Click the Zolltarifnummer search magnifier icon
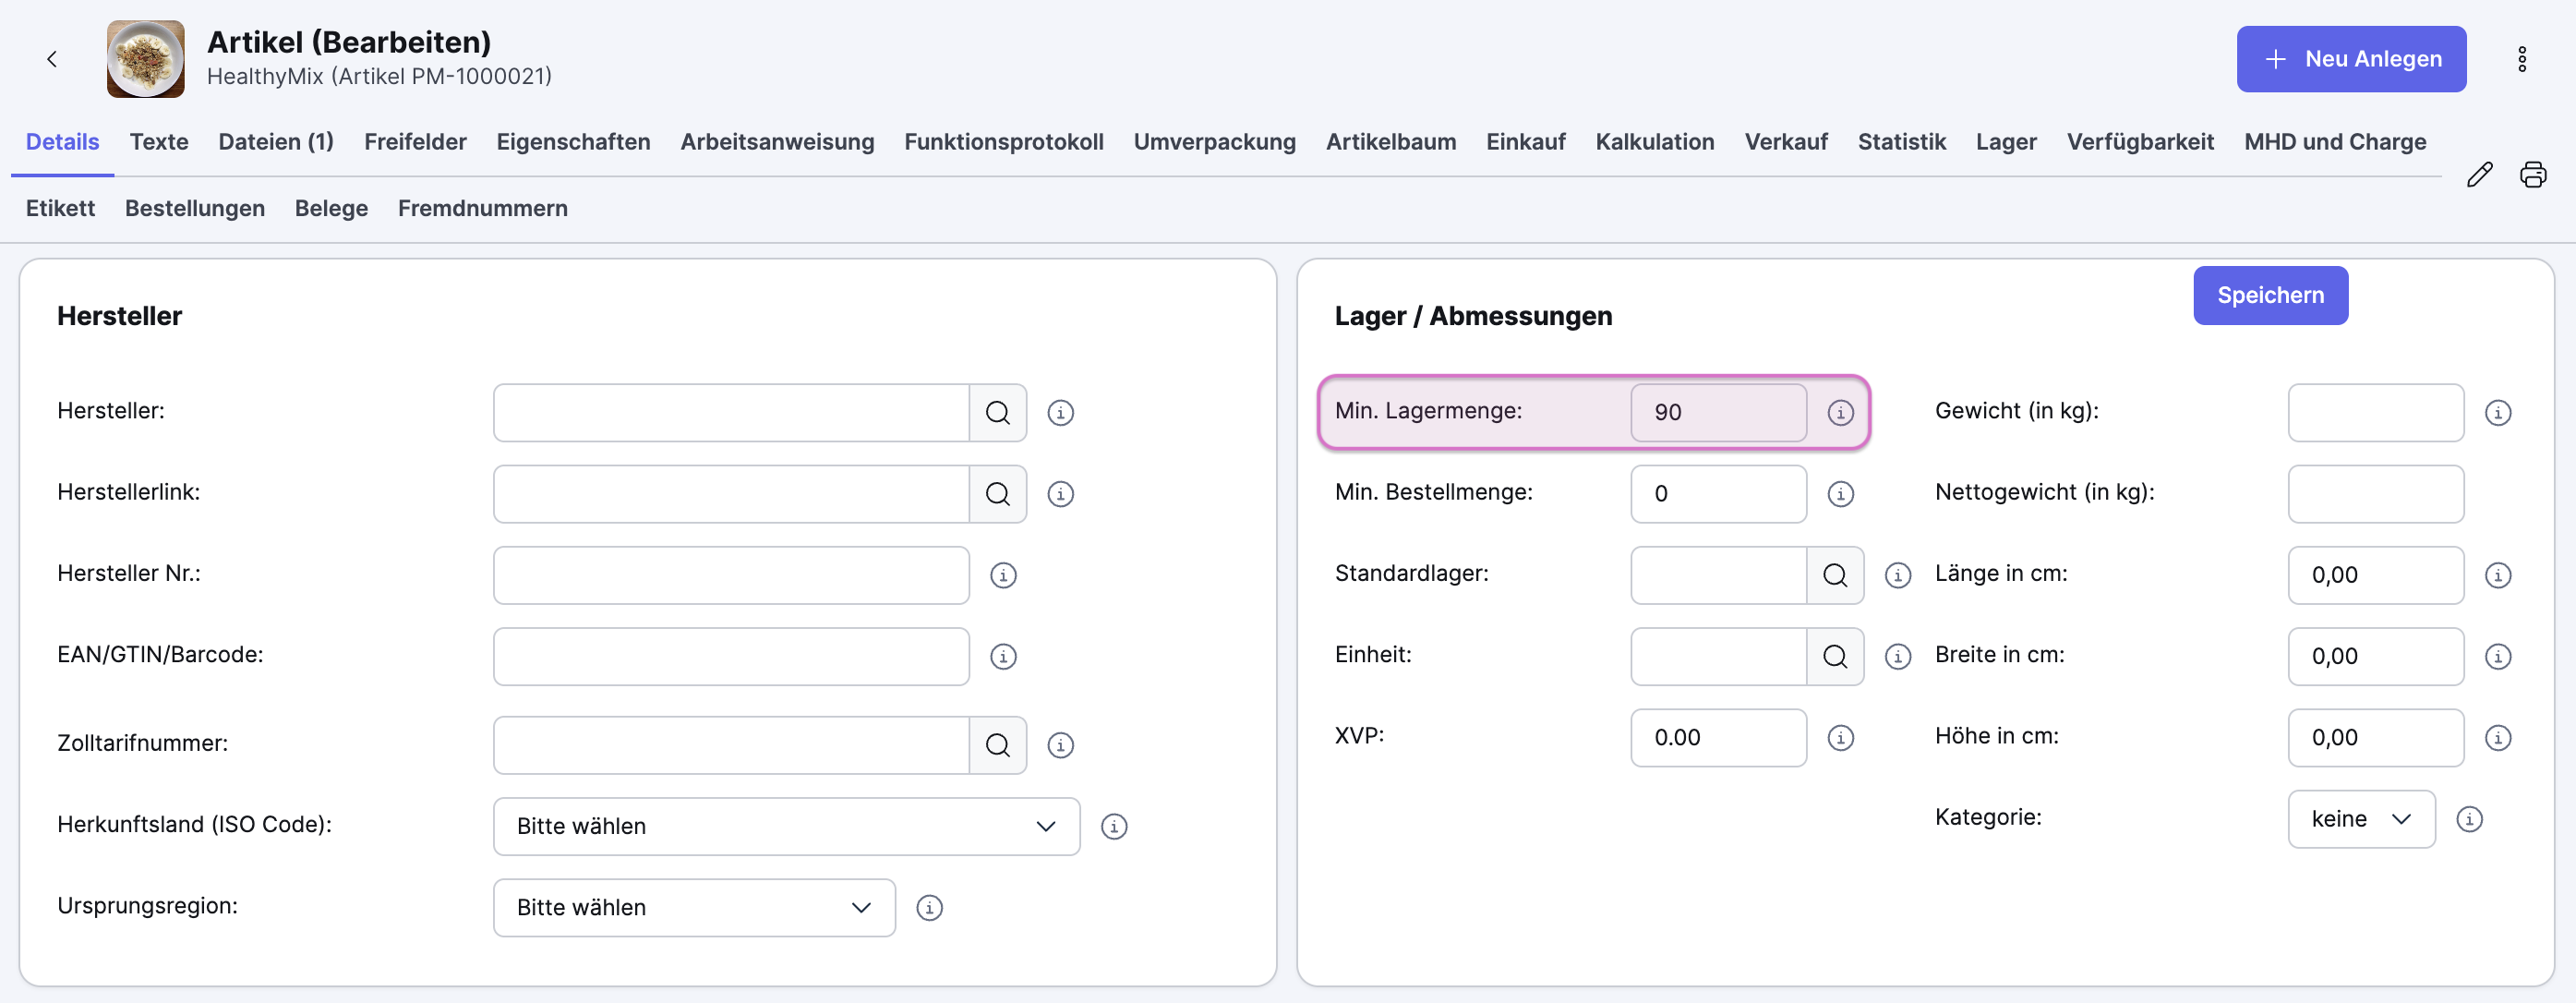 (x=997, y=745)
